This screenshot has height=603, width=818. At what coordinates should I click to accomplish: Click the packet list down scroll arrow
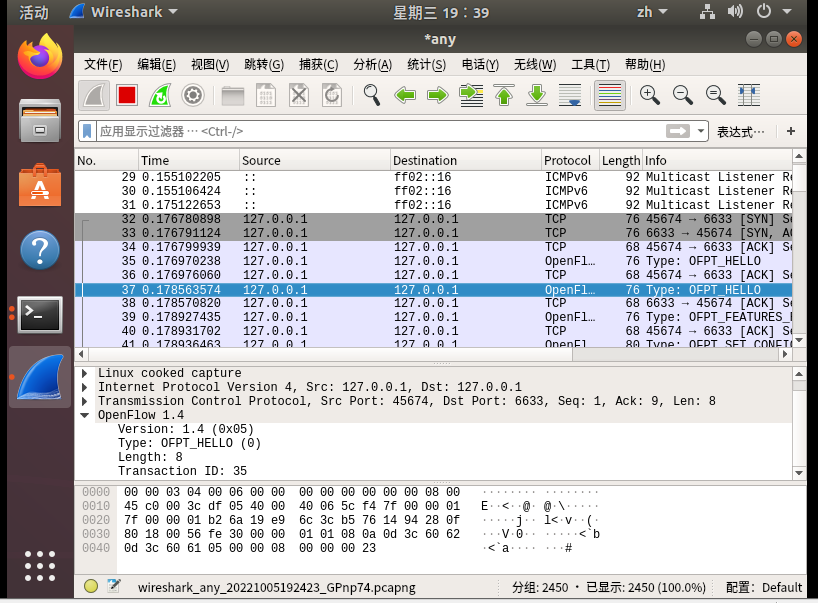coord(799,341)
